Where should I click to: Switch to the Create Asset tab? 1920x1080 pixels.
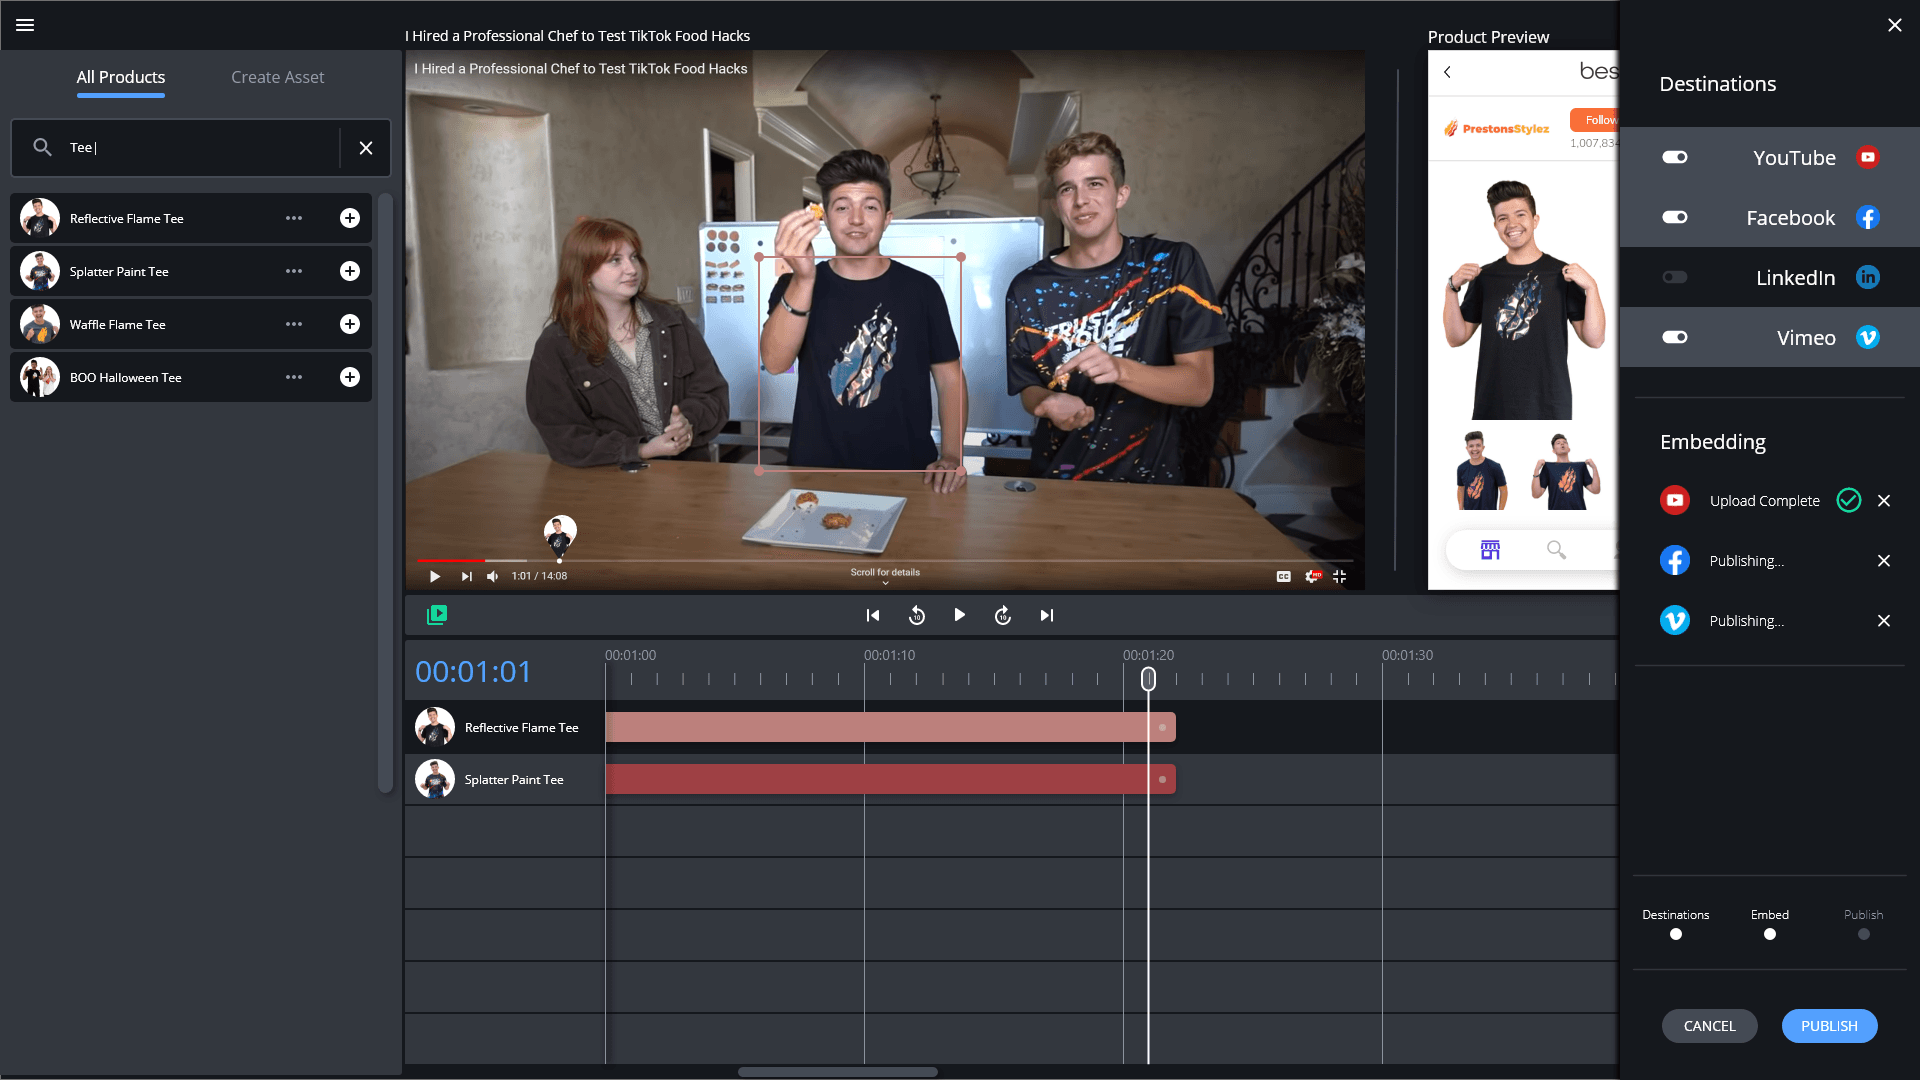[277, 76]
